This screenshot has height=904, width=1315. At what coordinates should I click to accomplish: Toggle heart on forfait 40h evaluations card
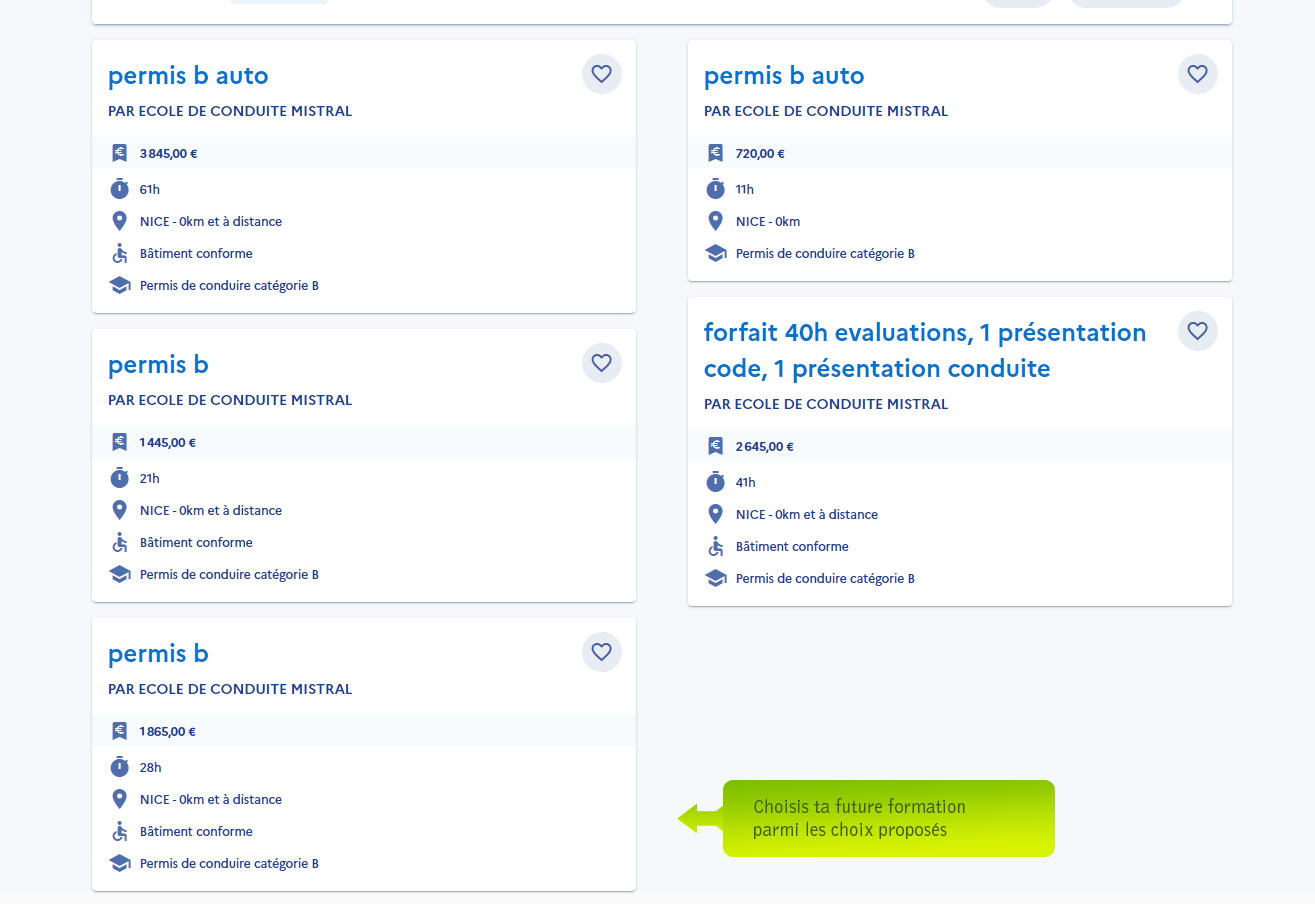[1197, 331]
